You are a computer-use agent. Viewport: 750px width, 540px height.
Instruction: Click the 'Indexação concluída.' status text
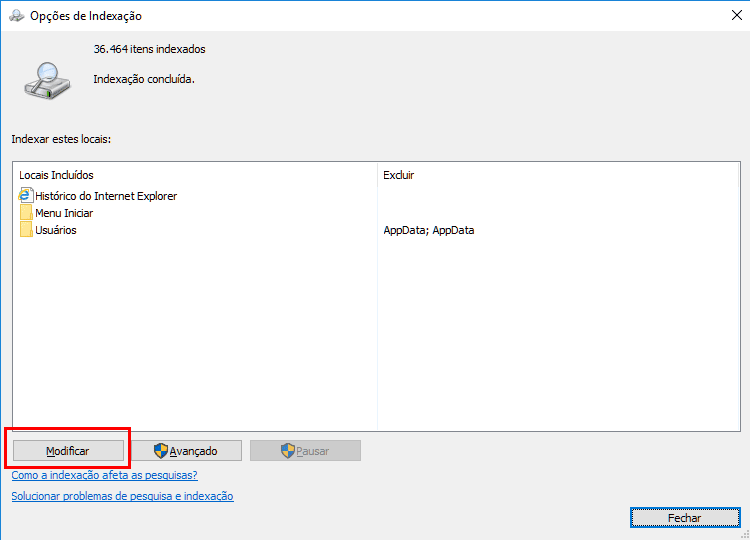tap(144, 79)
